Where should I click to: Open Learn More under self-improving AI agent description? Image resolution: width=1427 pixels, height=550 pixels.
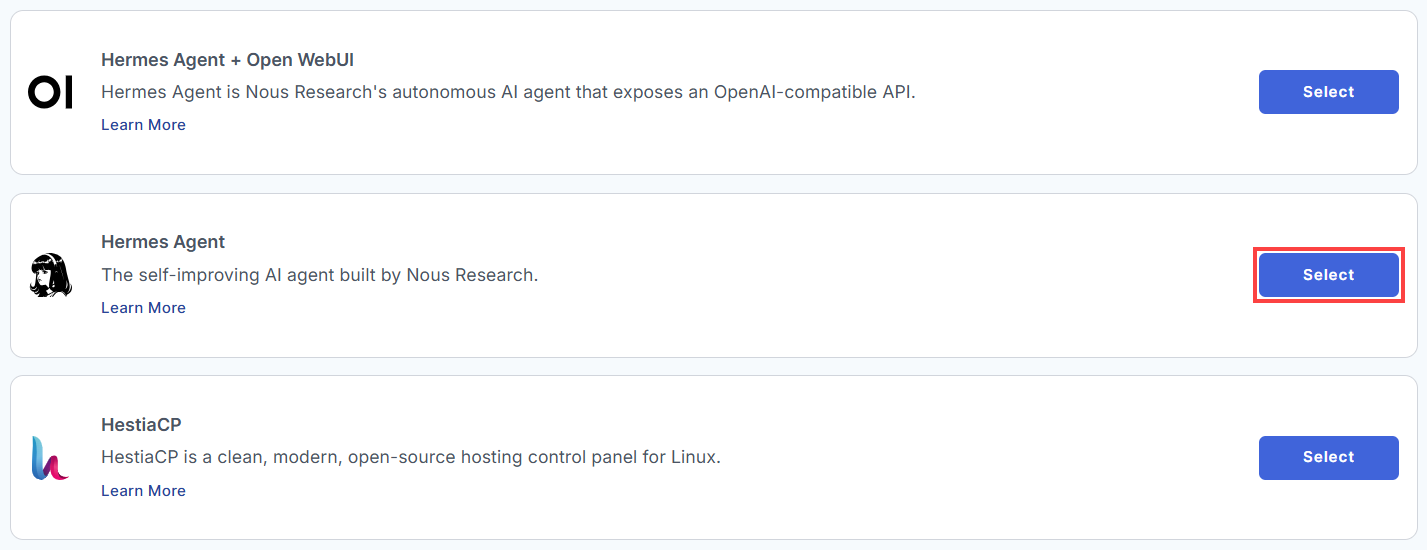click(x=143, y=308)
